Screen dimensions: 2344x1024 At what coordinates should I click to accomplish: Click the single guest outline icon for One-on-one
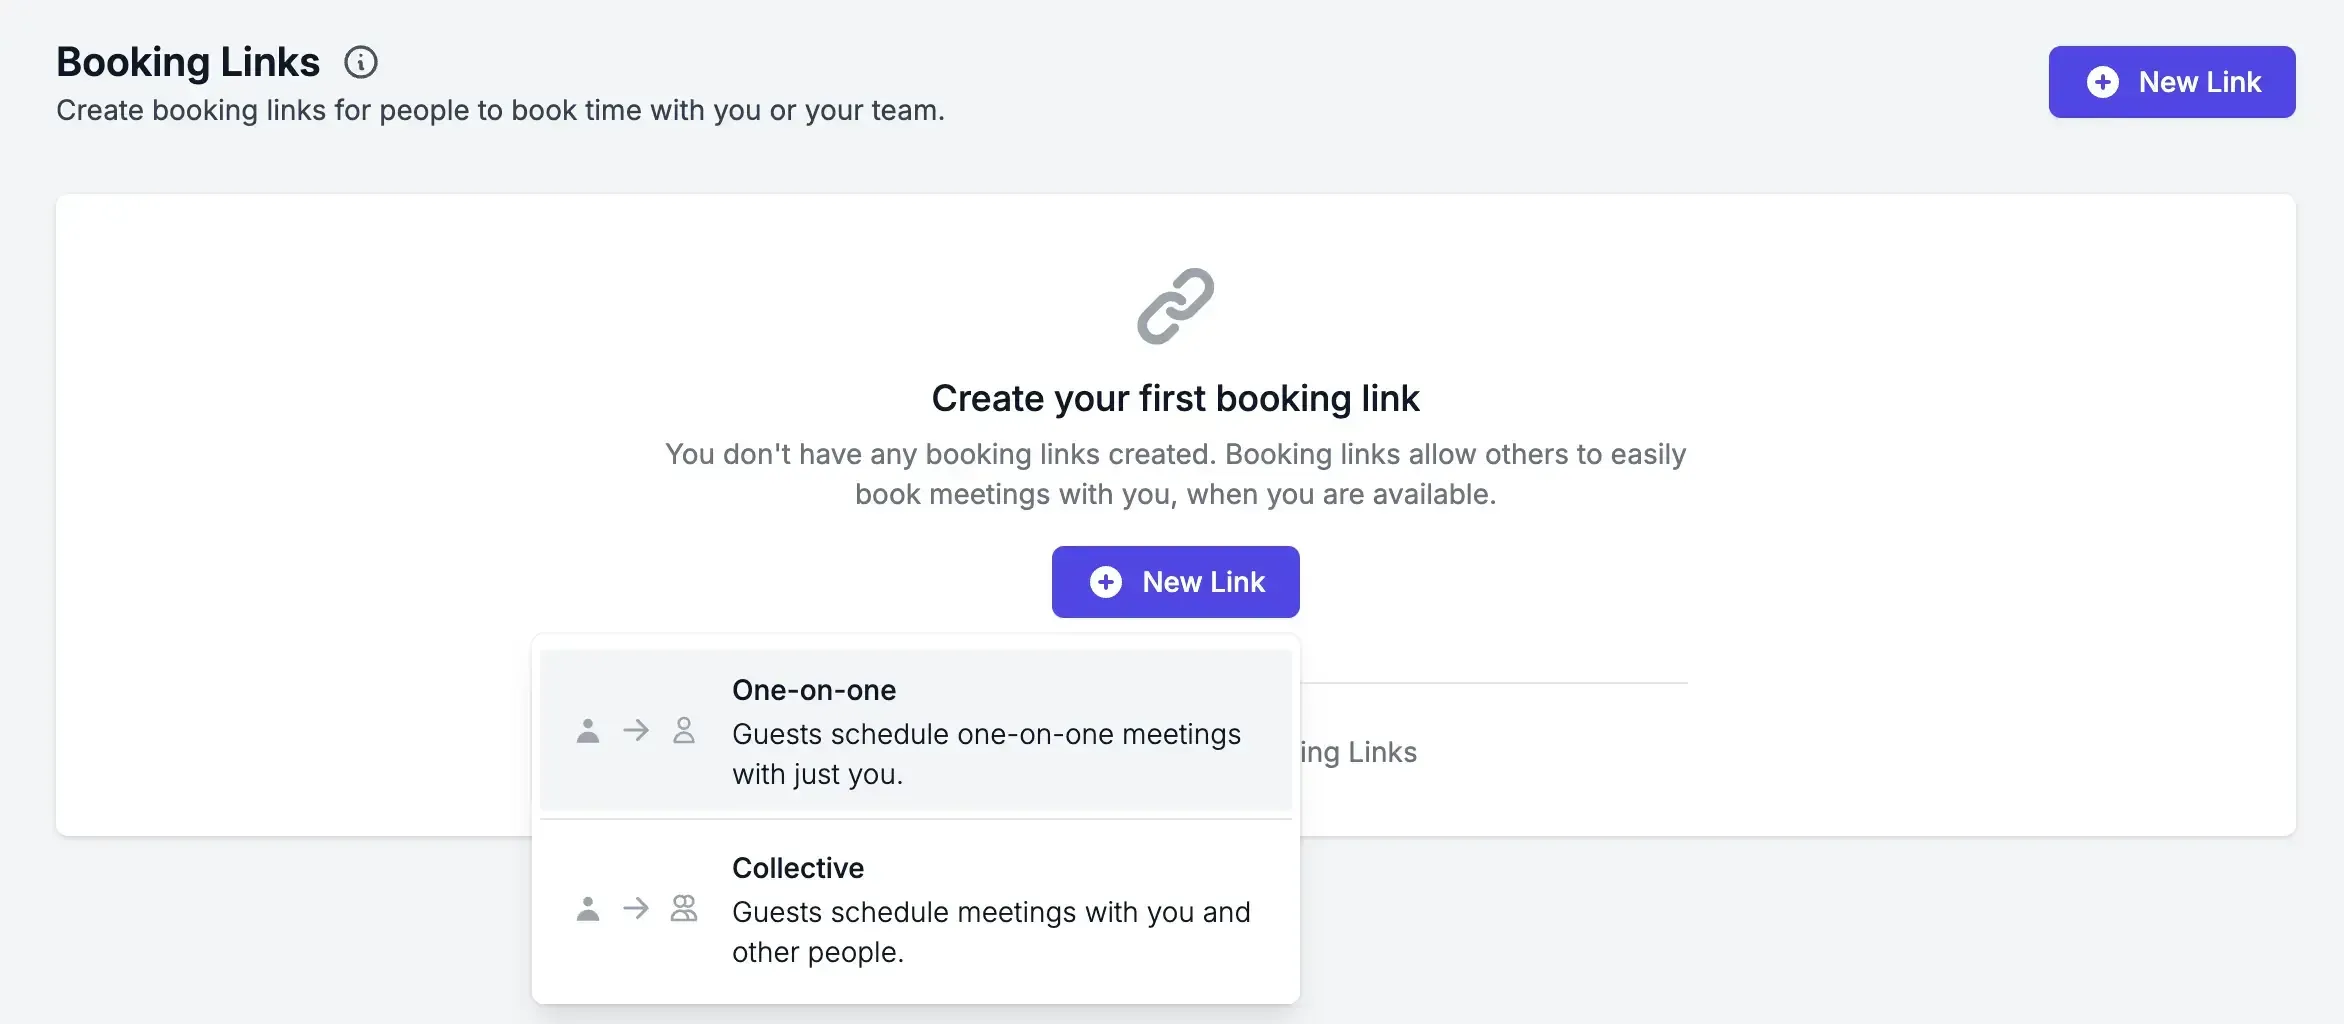[x=685, y=731]
